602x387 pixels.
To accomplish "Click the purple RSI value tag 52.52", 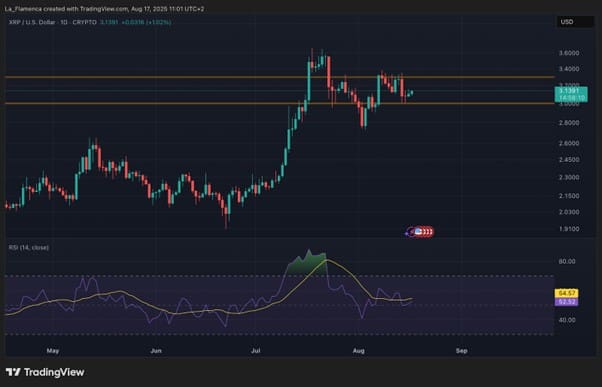I will point(567,302).
